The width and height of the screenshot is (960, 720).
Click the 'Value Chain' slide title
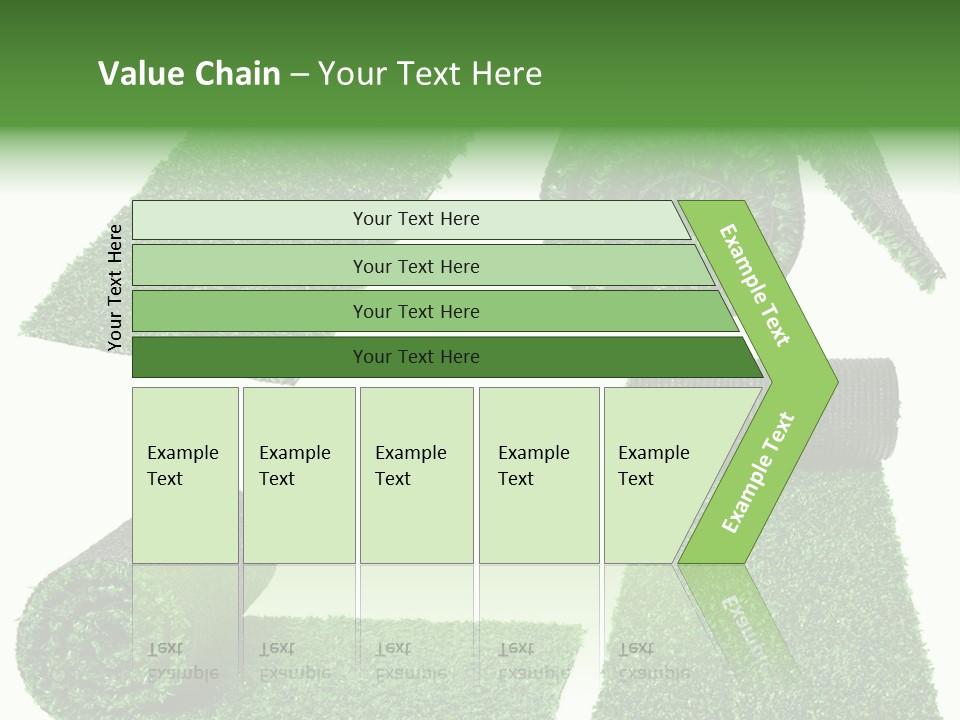190,74
